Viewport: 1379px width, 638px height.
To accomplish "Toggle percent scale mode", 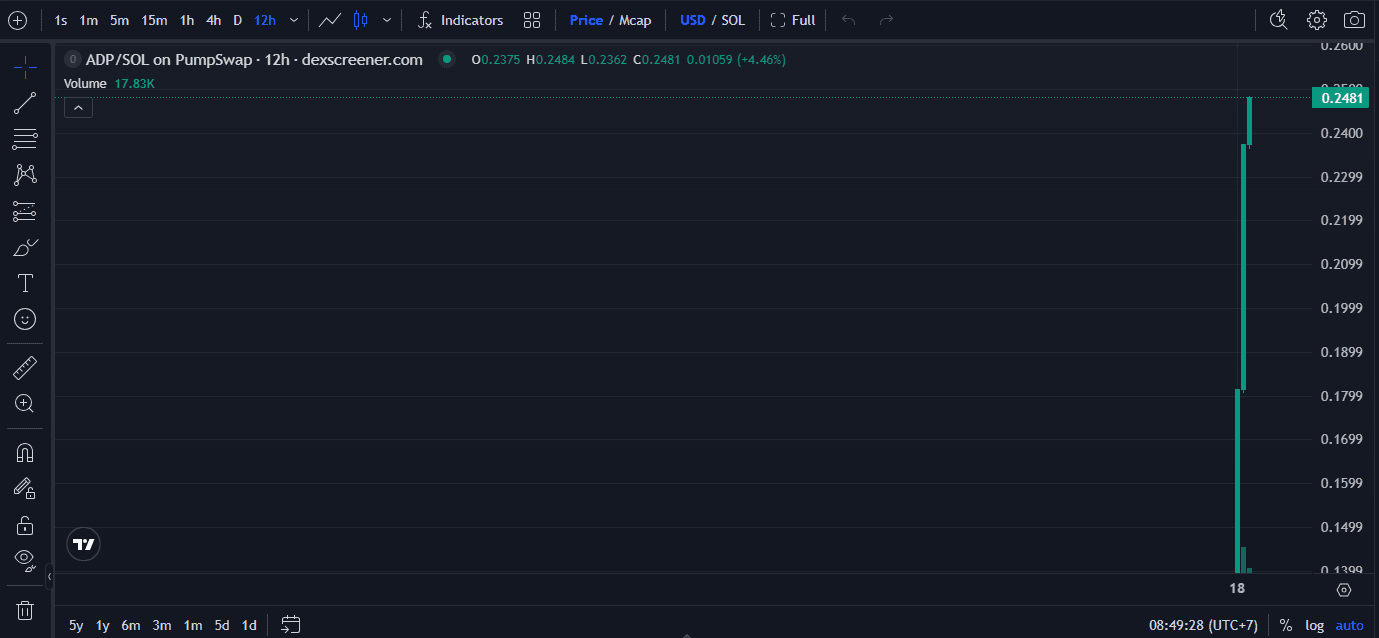I will tap(1285, 625).
